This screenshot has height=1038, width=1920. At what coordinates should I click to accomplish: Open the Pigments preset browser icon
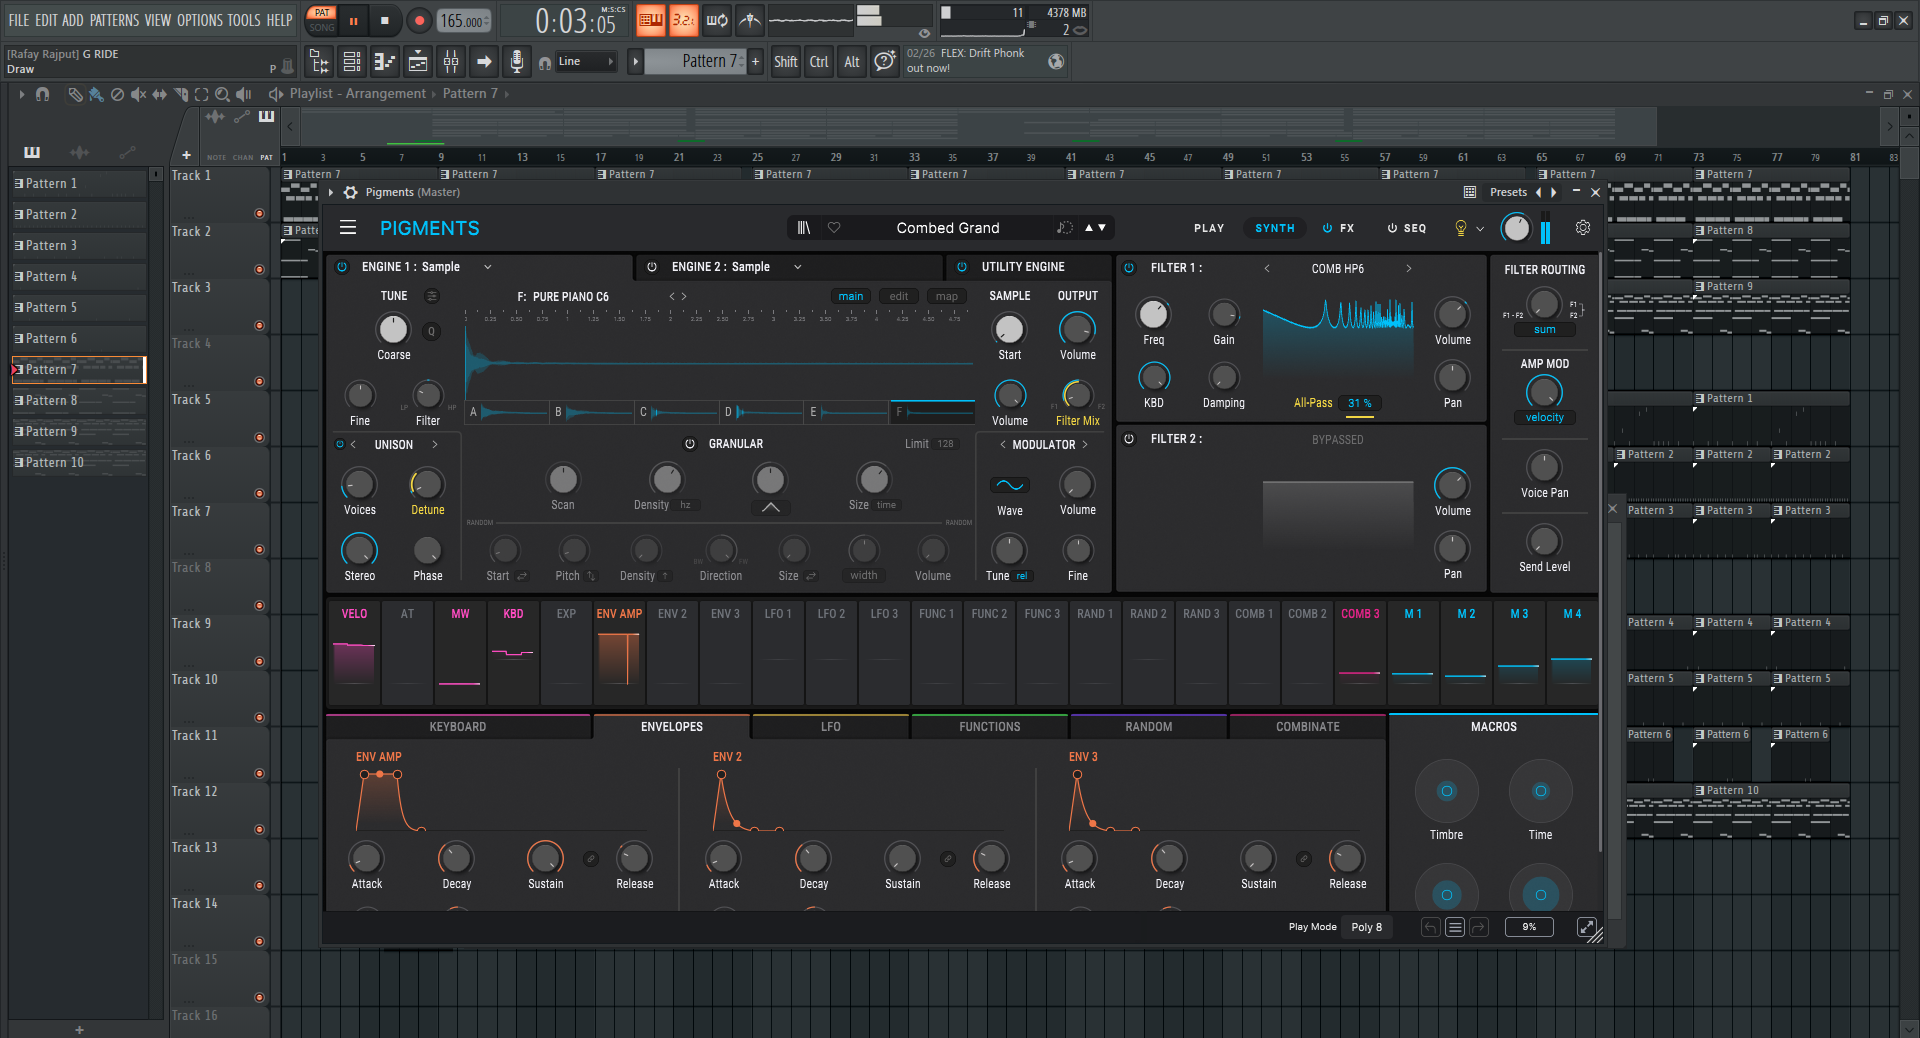coord(803,228)
